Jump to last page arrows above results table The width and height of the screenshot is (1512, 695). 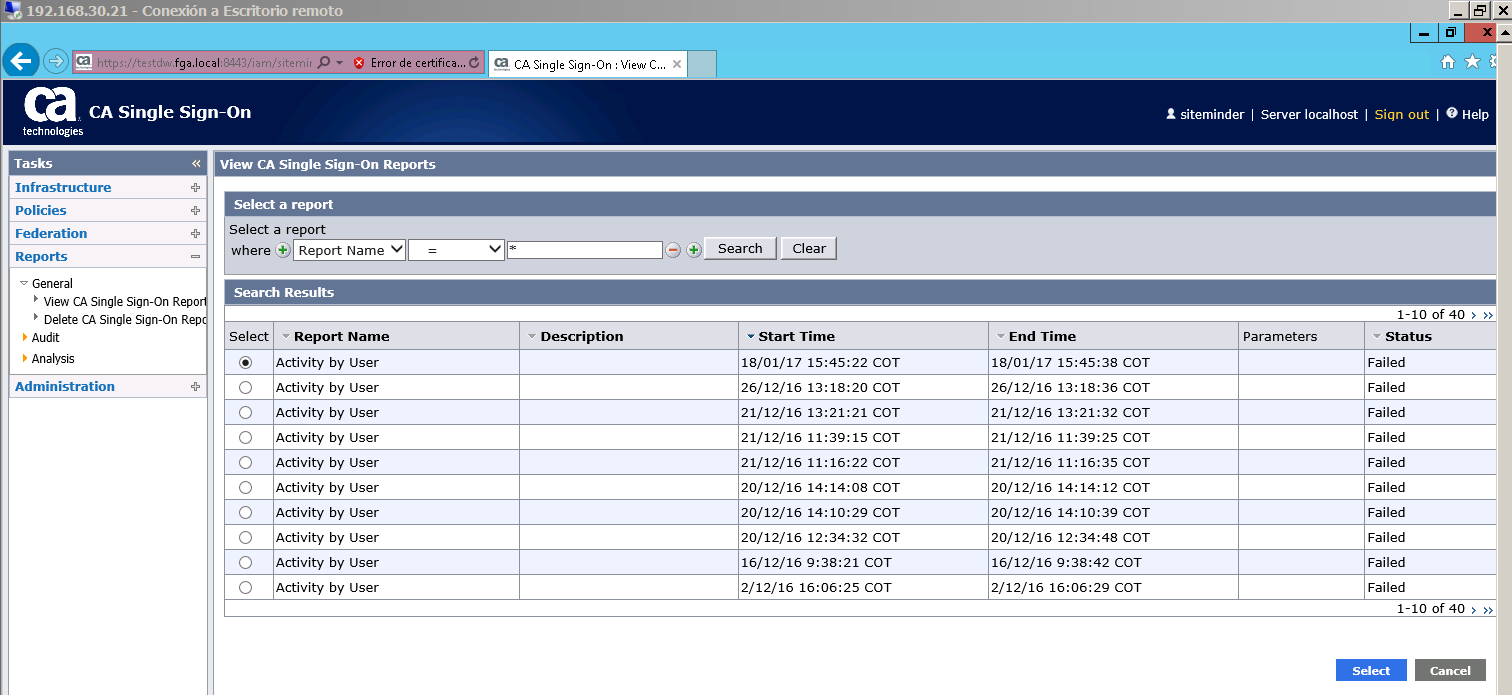point(1488,315)
